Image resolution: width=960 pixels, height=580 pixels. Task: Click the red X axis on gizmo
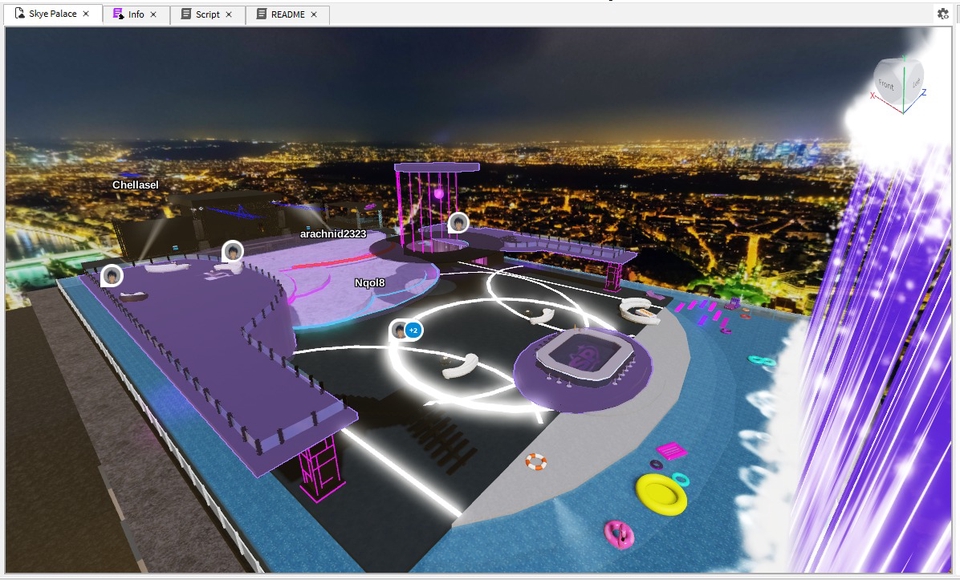pyautogui.click(x=874, y=96)
